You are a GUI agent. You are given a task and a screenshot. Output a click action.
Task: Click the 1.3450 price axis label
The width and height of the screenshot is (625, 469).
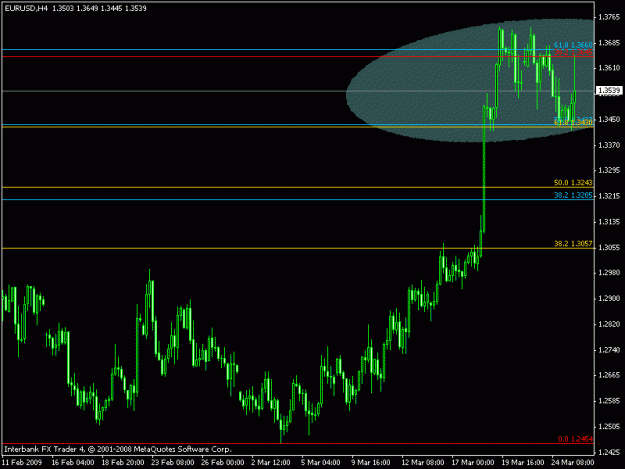point(609,120)
